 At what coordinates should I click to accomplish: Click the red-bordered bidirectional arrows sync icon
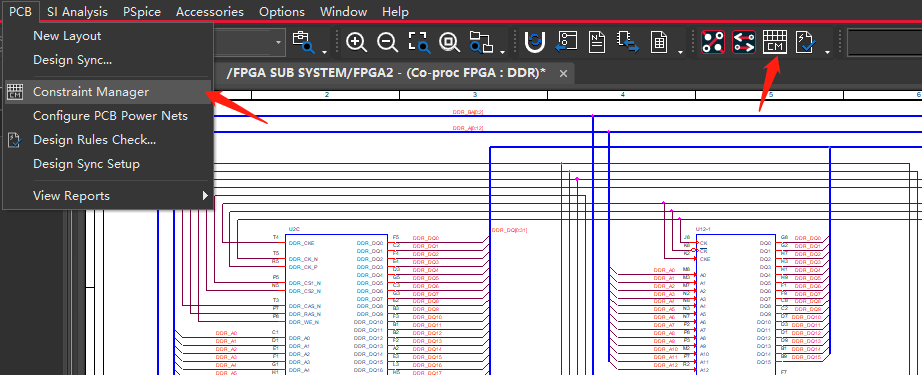tap(744, 42)
